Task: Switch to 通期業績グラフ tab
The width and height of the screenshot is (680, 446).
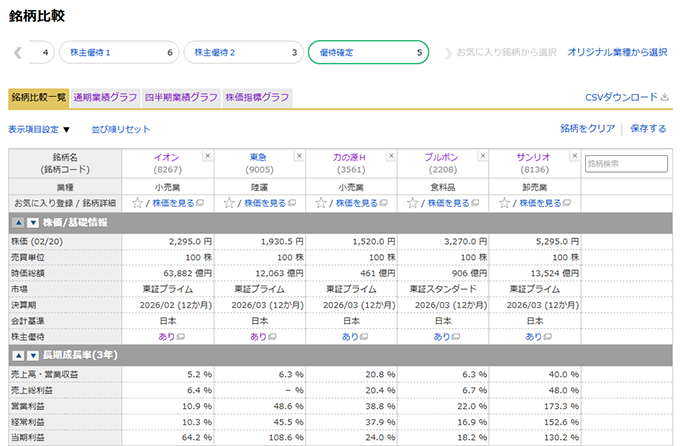Action: tap(105, 97)
